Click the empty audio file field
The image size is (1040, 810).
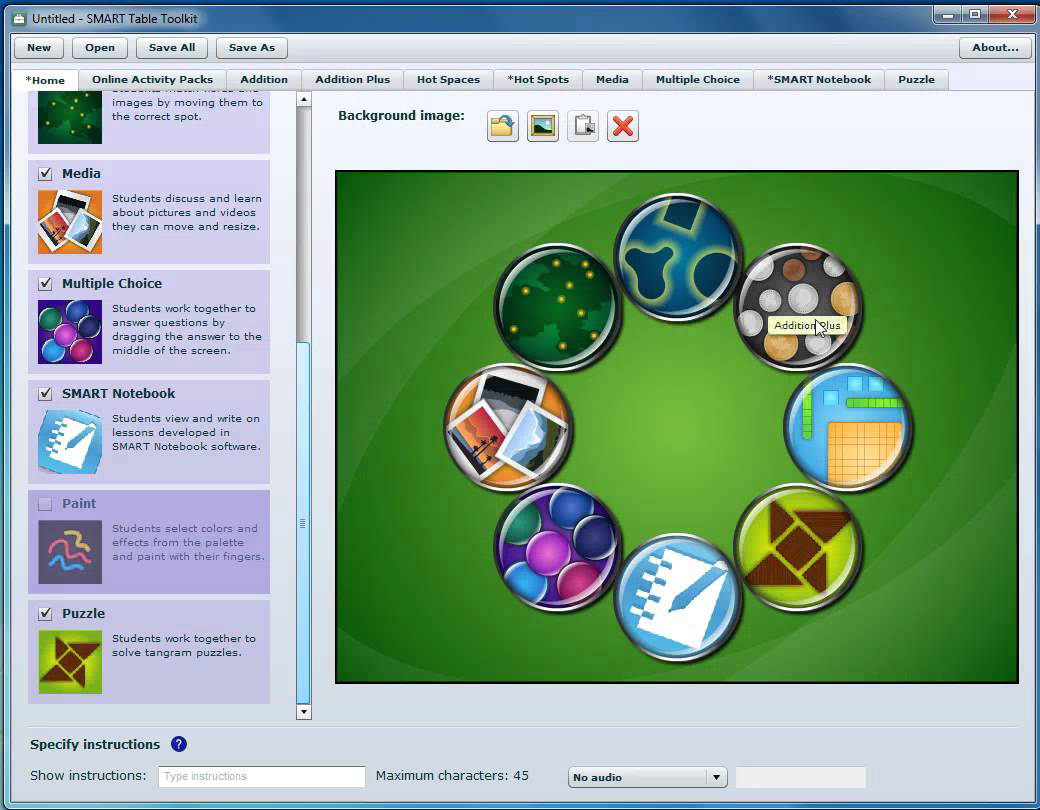(x=801, y=777)
